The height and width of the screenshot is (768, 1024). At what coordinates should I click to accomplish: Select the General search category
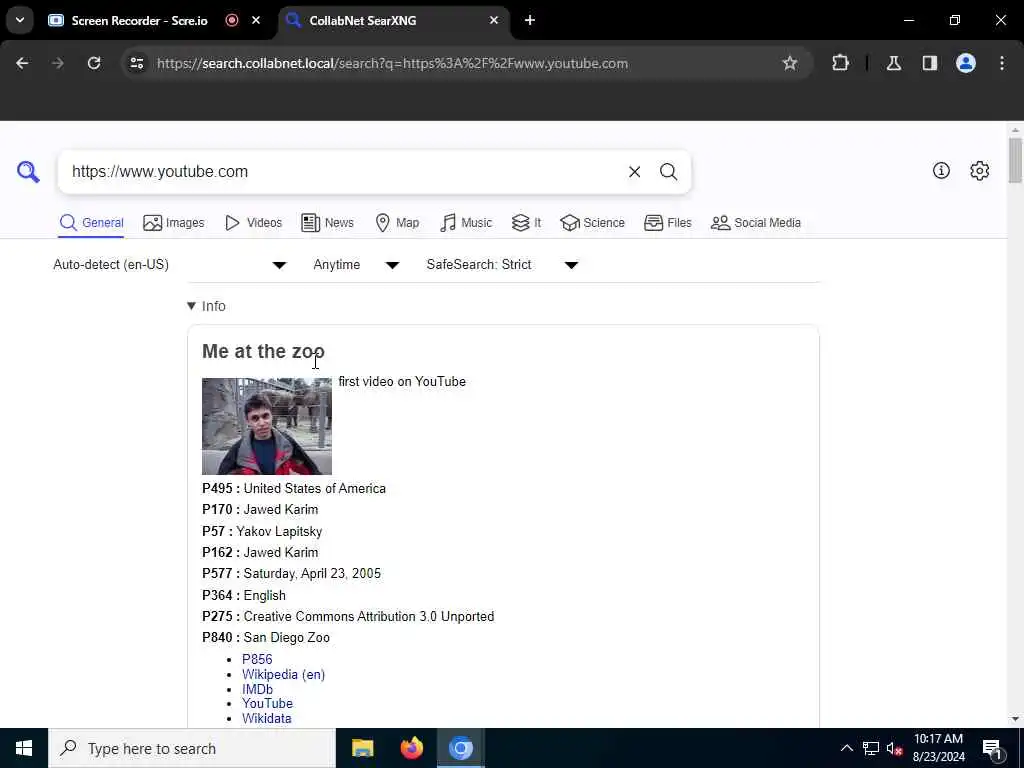click(91, 223)
